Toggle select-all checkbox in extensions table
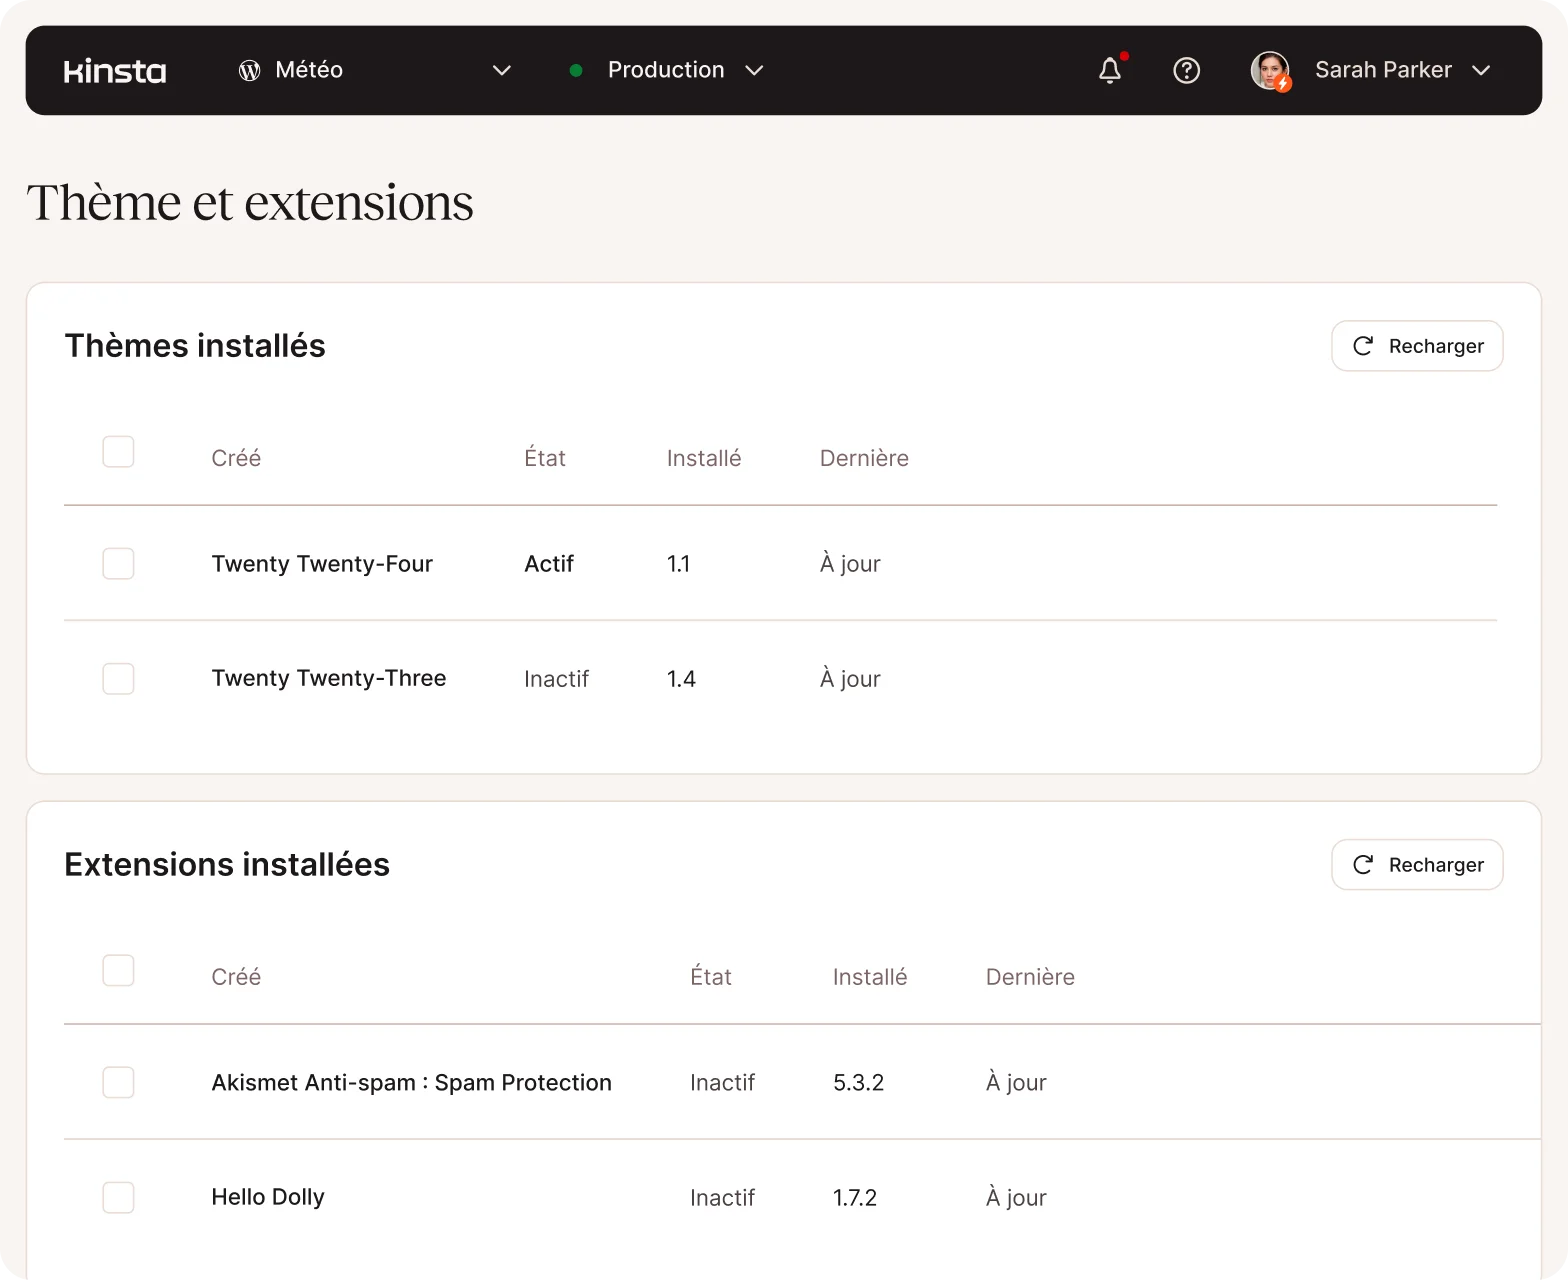 [118, 971]
